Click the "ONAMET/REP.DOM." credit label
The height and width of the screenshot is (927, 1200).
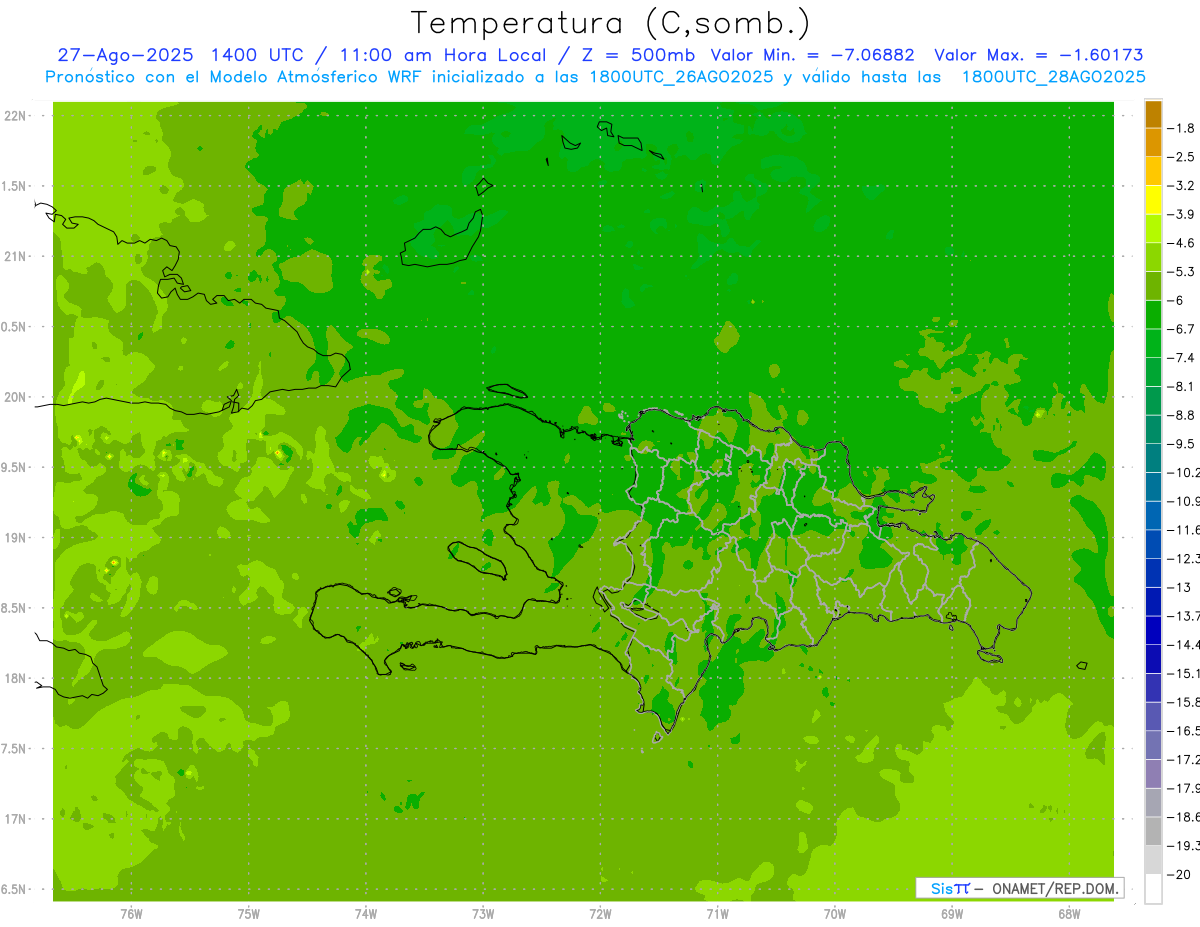tap(1055, 888)
